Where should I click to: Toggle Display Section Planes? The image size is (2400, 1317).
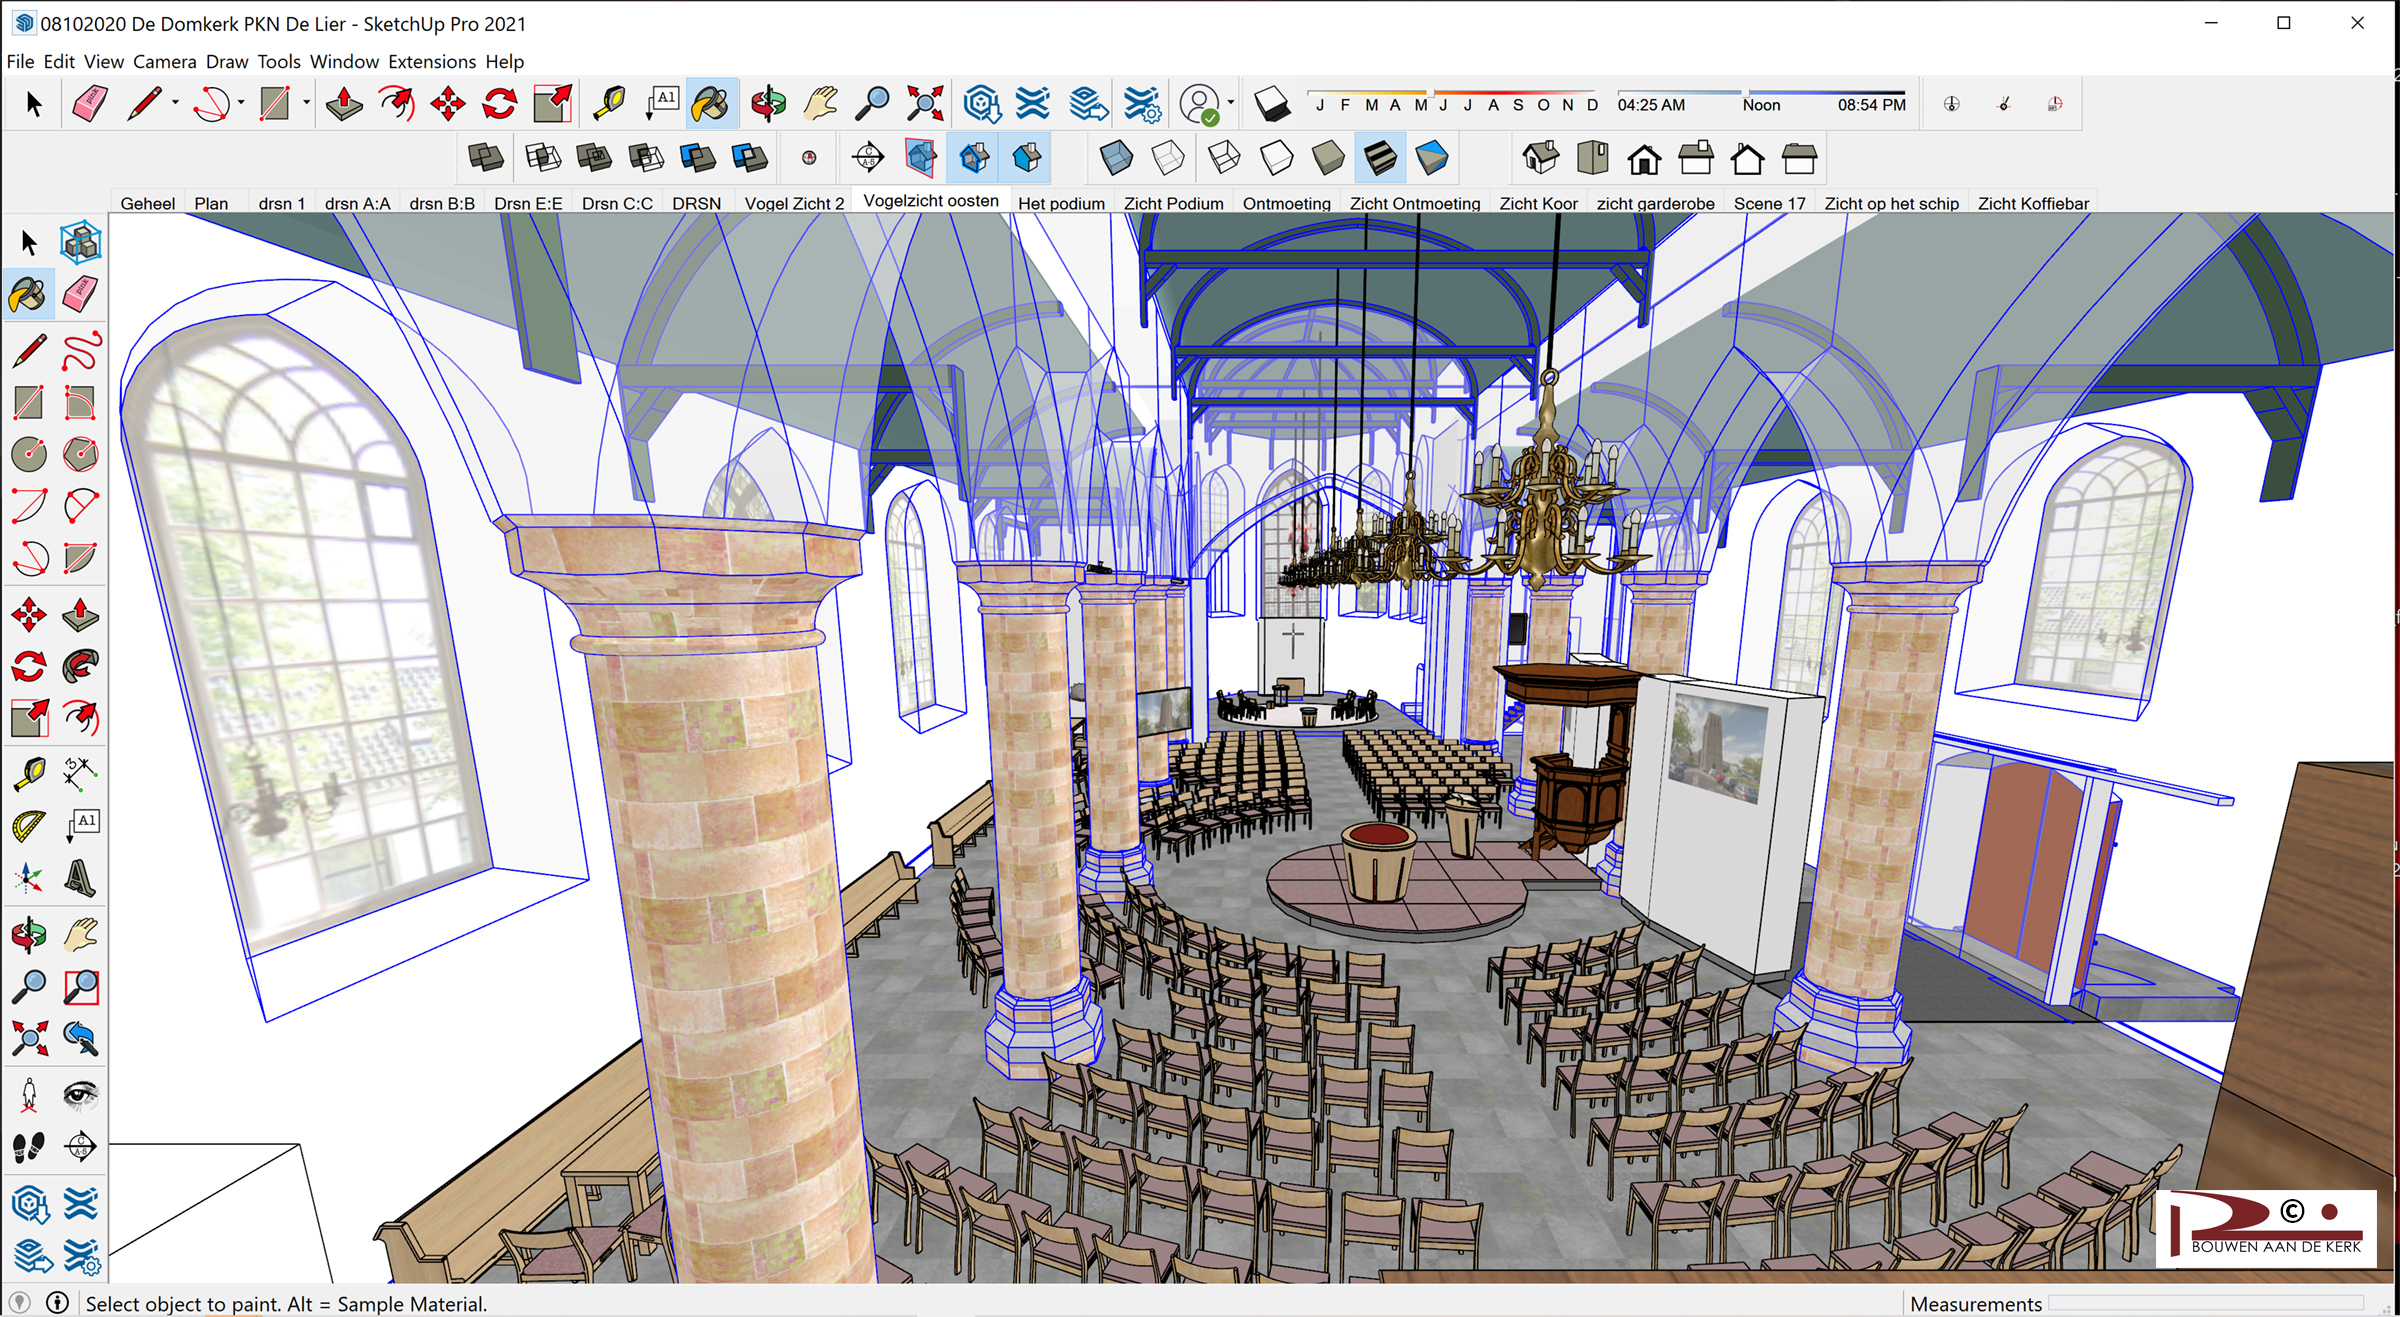(x=921, y=158)
